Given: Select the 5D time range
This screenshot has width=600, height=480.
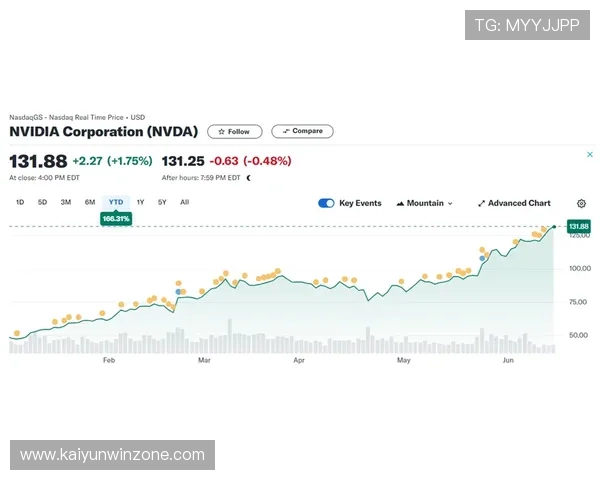Looking at the screenshot, I should pos(42,202).
